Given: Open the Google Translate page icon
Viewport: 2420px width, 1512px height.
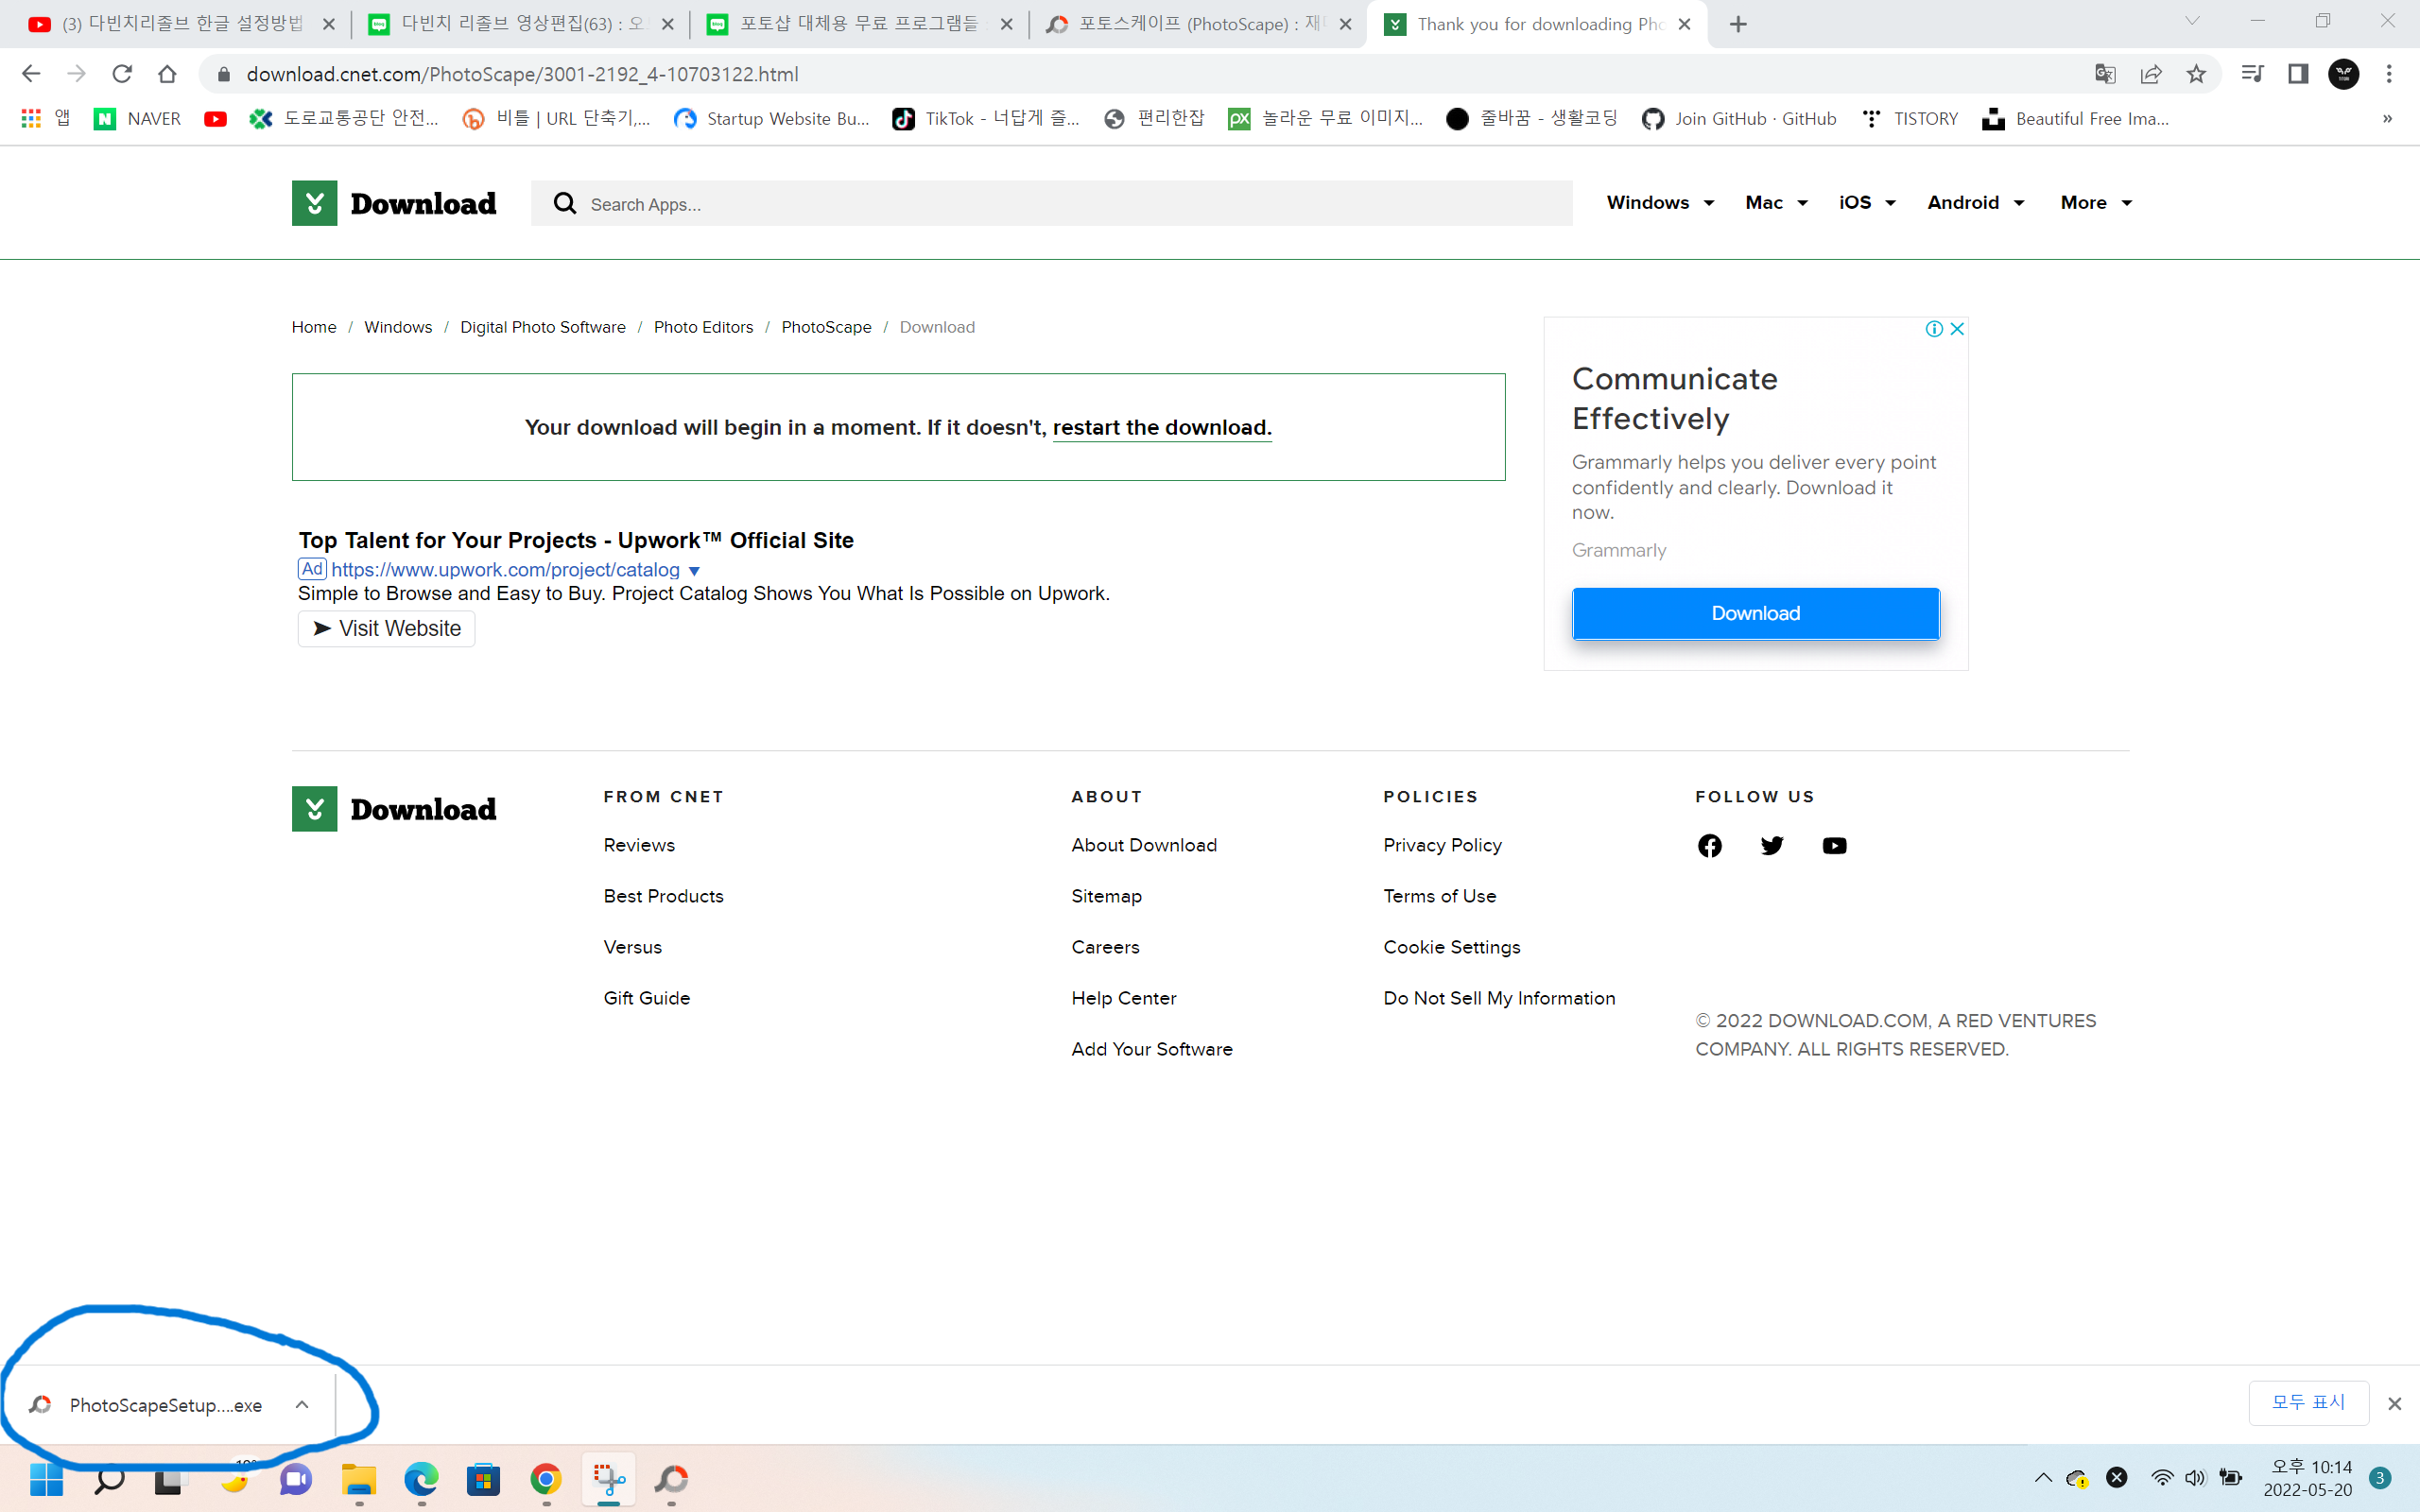Looking at the screenshot, I should coord(2105,74).
